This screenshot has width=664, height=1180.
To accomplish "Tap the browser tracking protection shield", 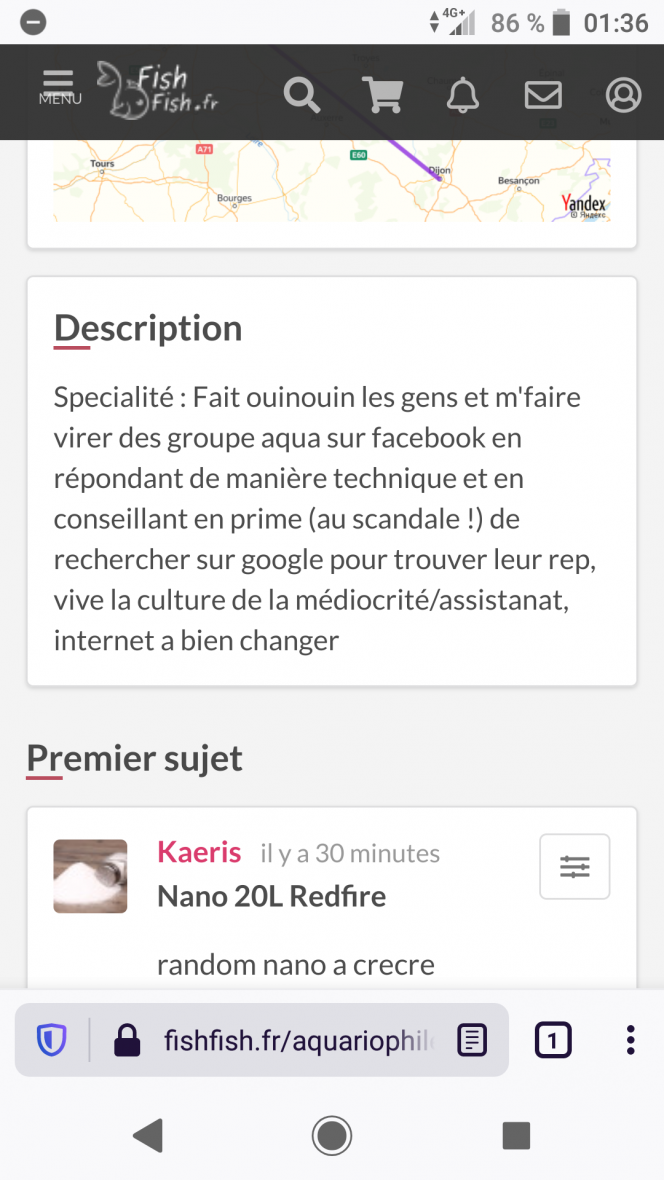I will click(x=52, y=1040).
